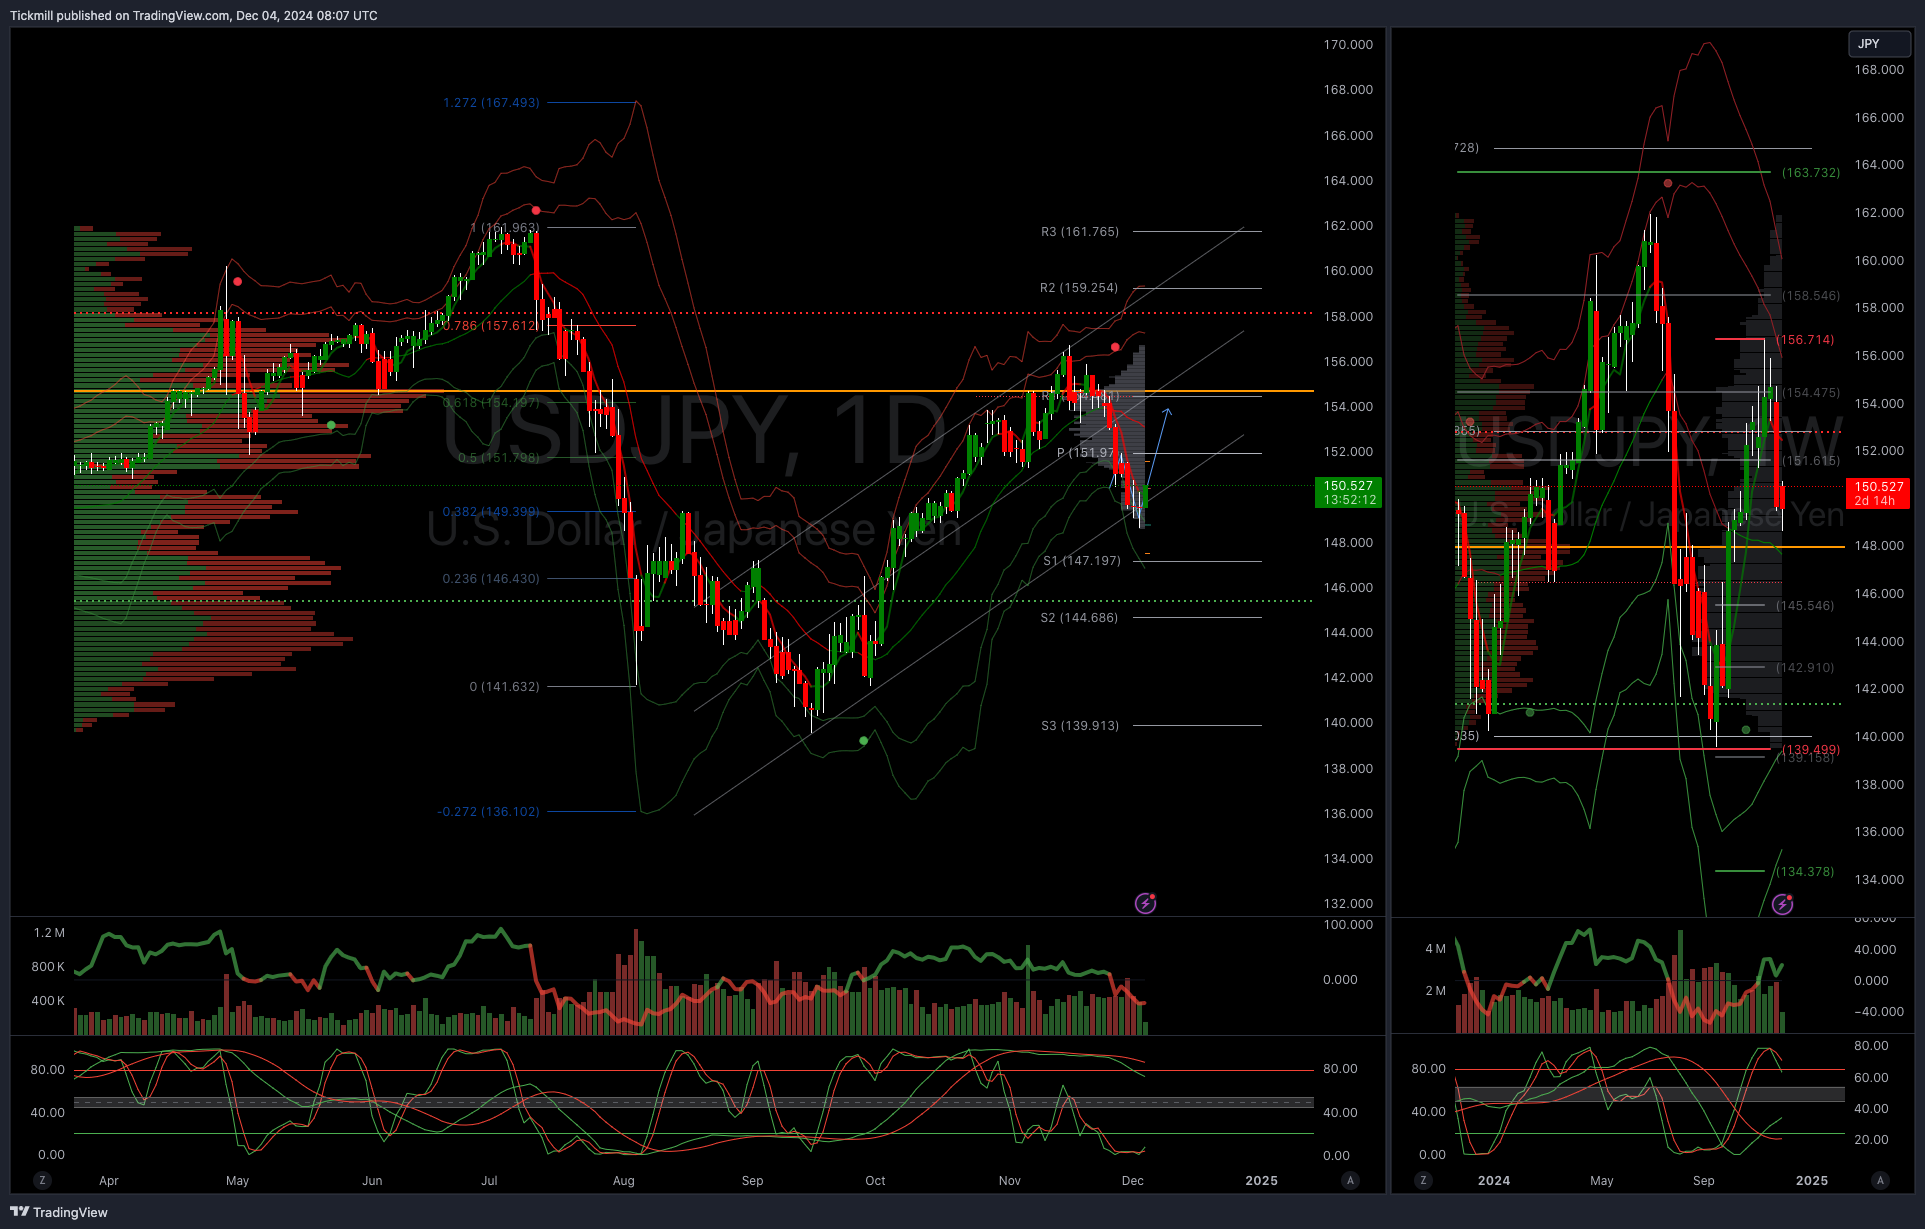
Task: Click the 132.000 price on daily scale
Action: pos(1348,903)
